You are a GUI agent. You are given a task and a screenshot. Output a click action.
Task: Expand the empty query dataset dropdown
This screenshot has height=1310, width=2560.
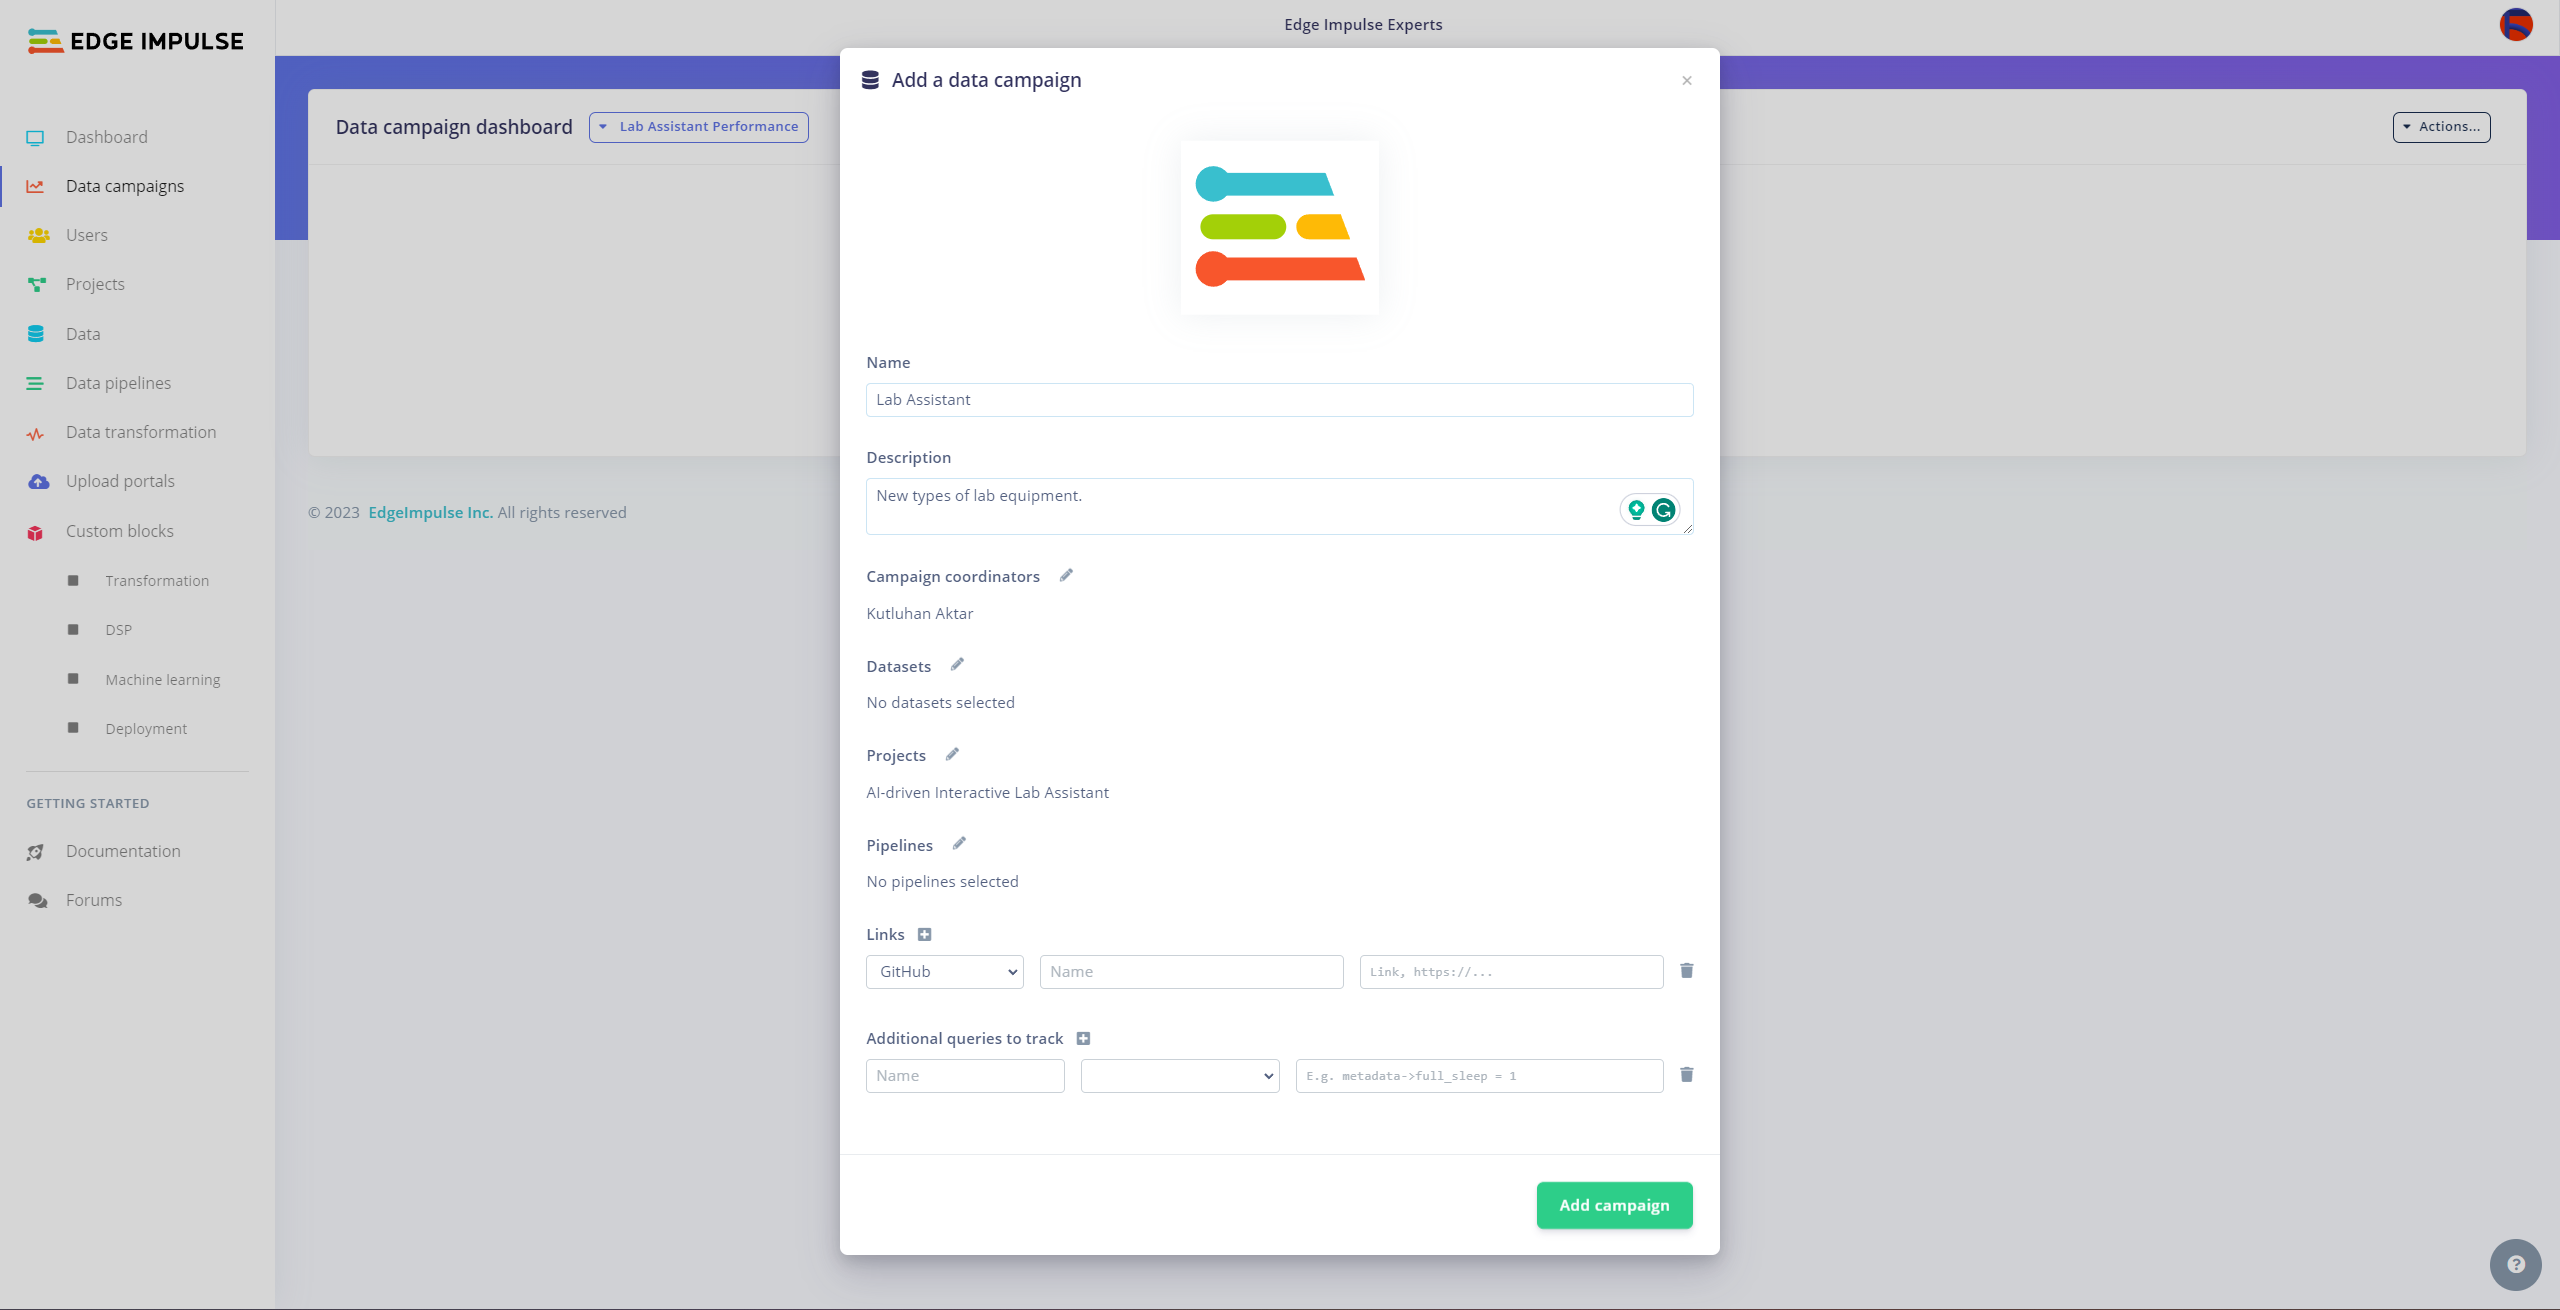pos(1179,1076)
